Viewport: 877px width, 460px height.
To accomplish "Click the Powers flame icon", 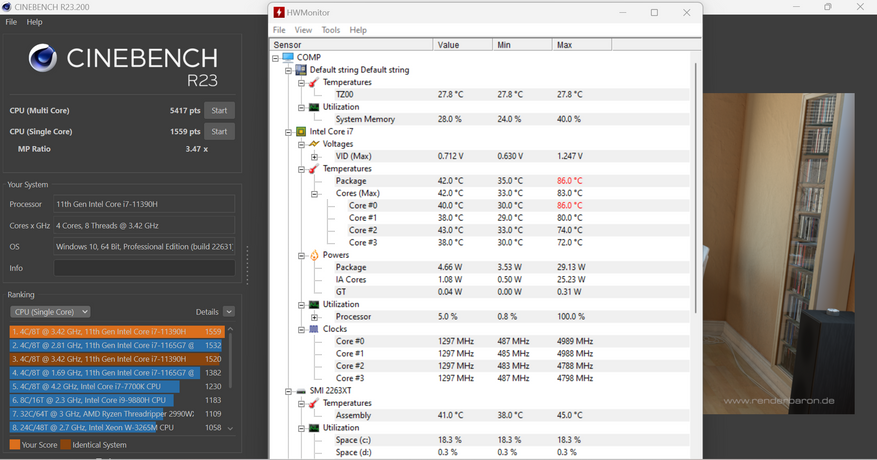I will pos(314,255).
